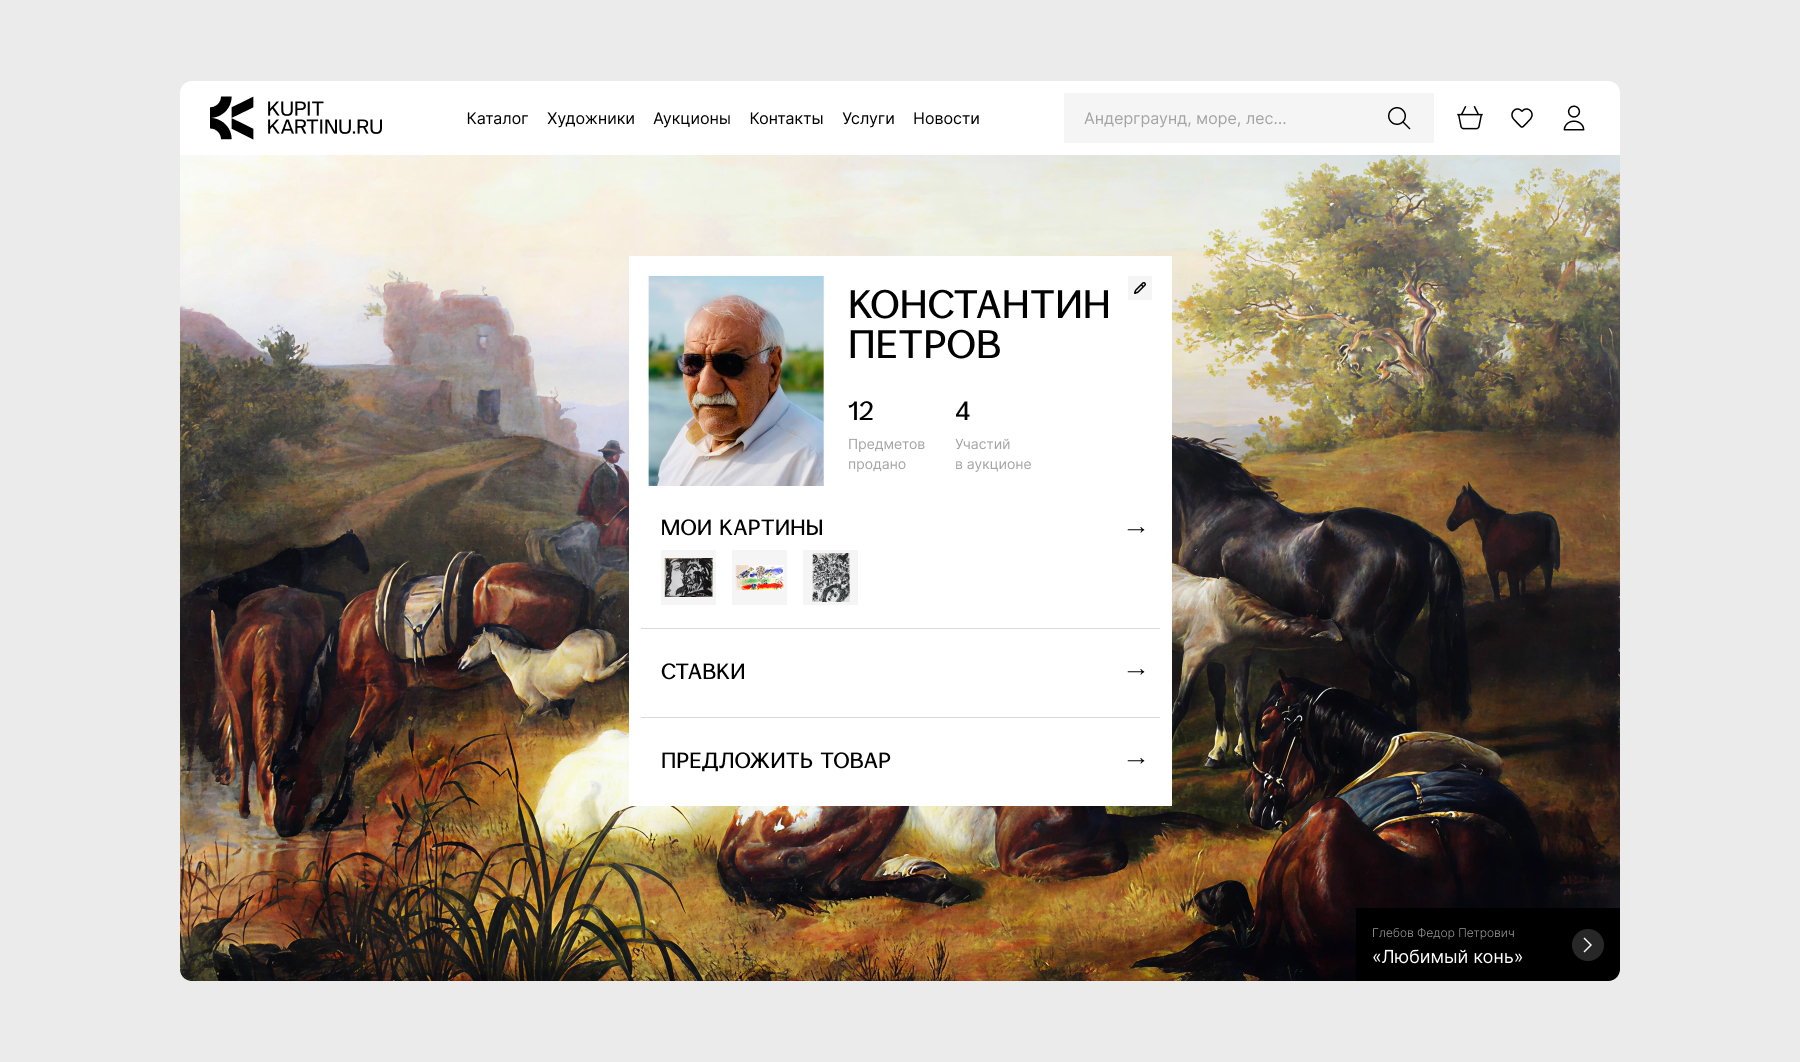Click the 4 Участий в аукционе statistic
The width and height of the screenshot is (1800, 1062).
click(993, 436)
